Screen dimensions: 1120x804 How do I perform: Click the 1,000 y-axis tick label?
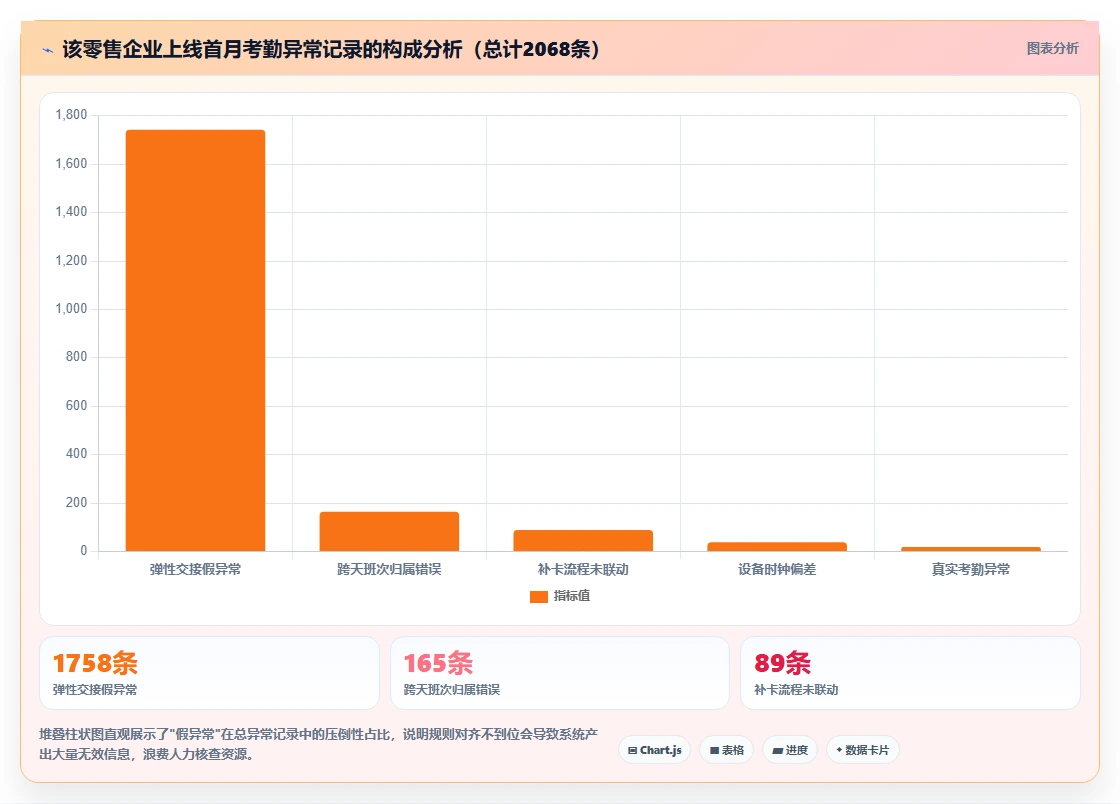click(x=71, y=308)
